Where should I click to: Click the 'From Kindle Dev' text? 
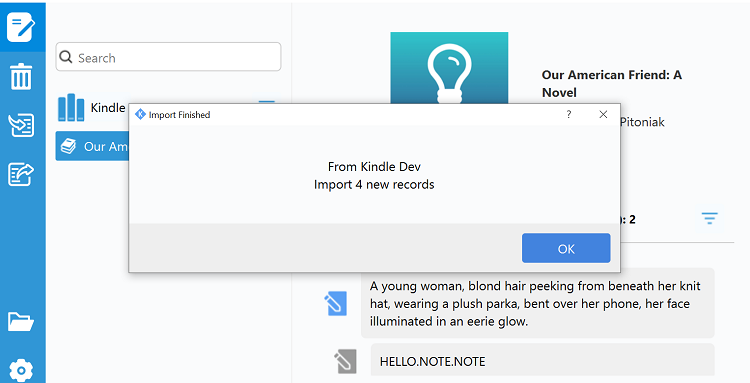point(374,166)
